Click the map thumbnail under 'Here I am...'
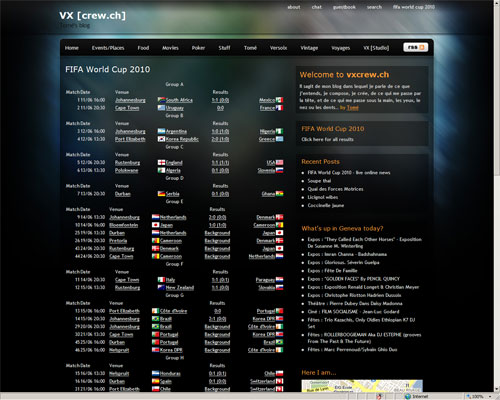This screenshot has width=500, height=400. click(x=362, y=386)
